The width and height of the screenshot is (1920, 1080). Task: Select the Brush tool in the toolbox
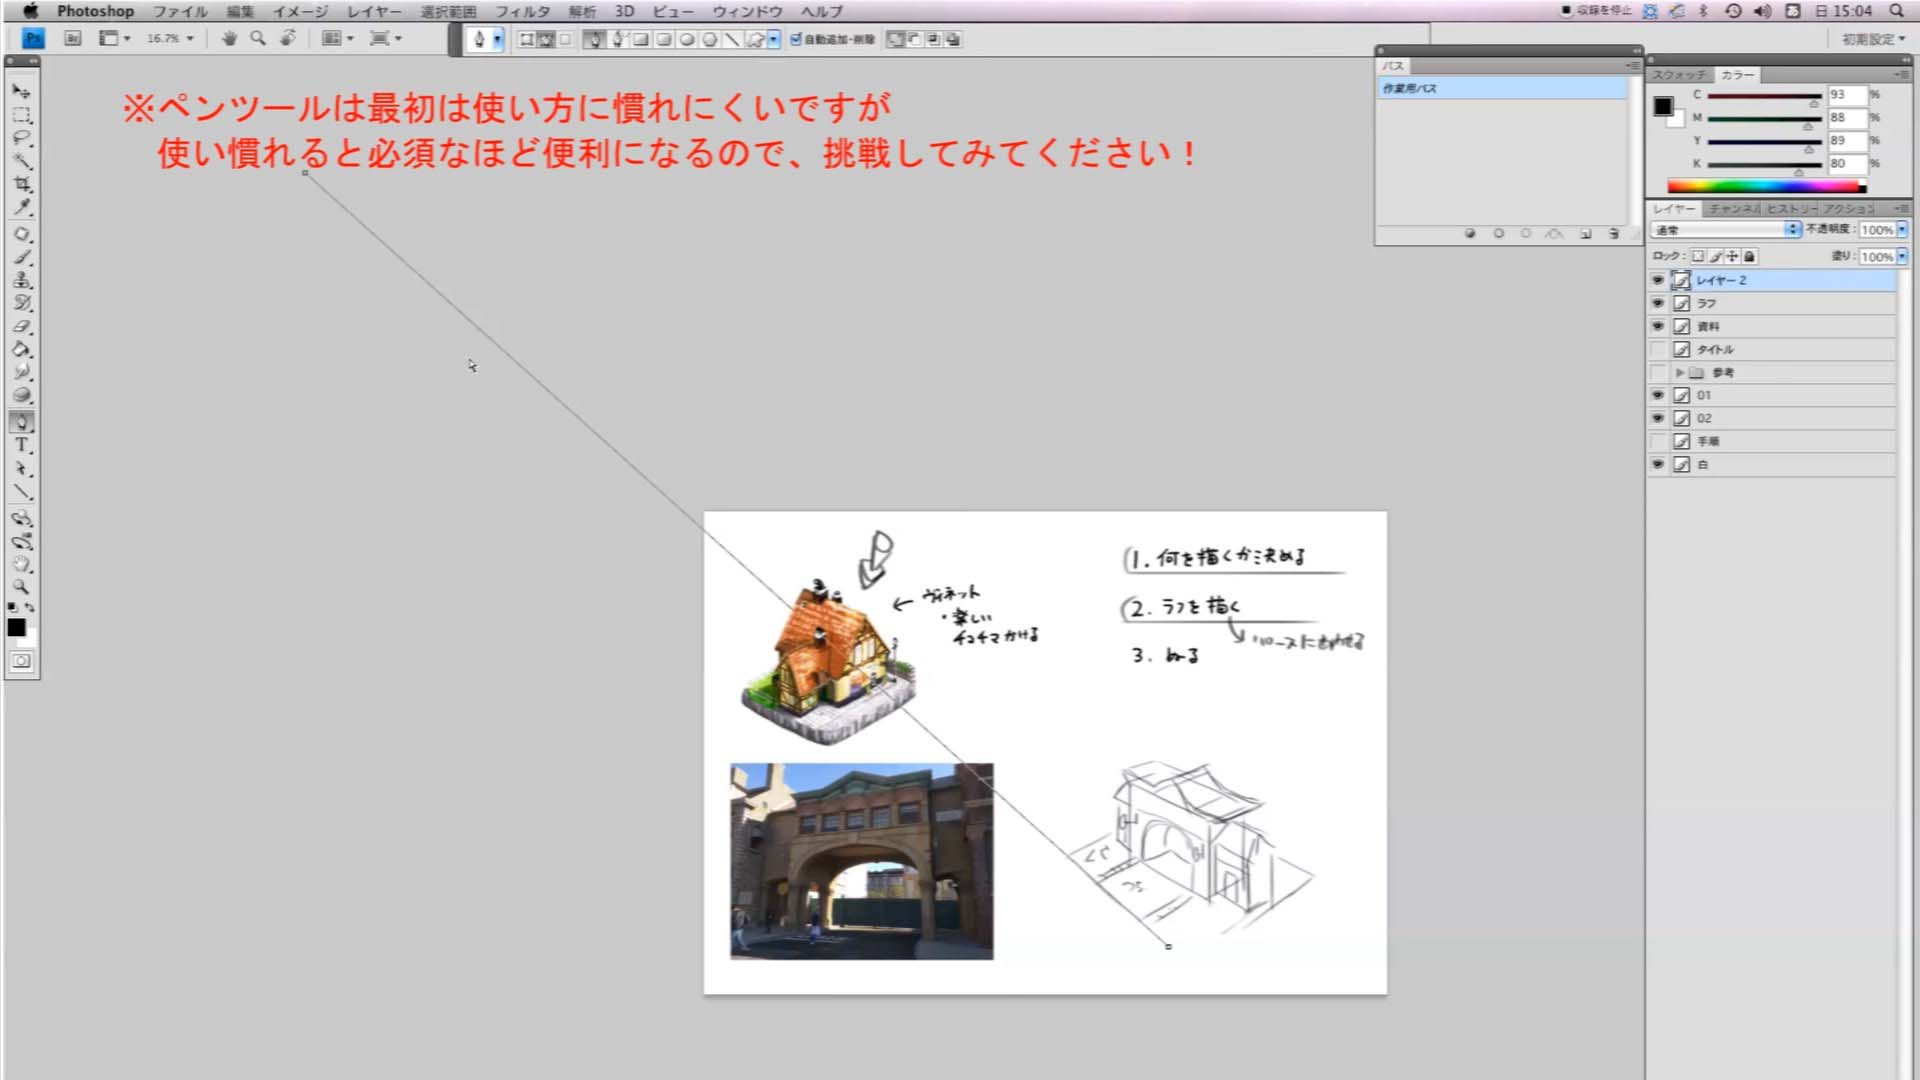tap(21, 257)
